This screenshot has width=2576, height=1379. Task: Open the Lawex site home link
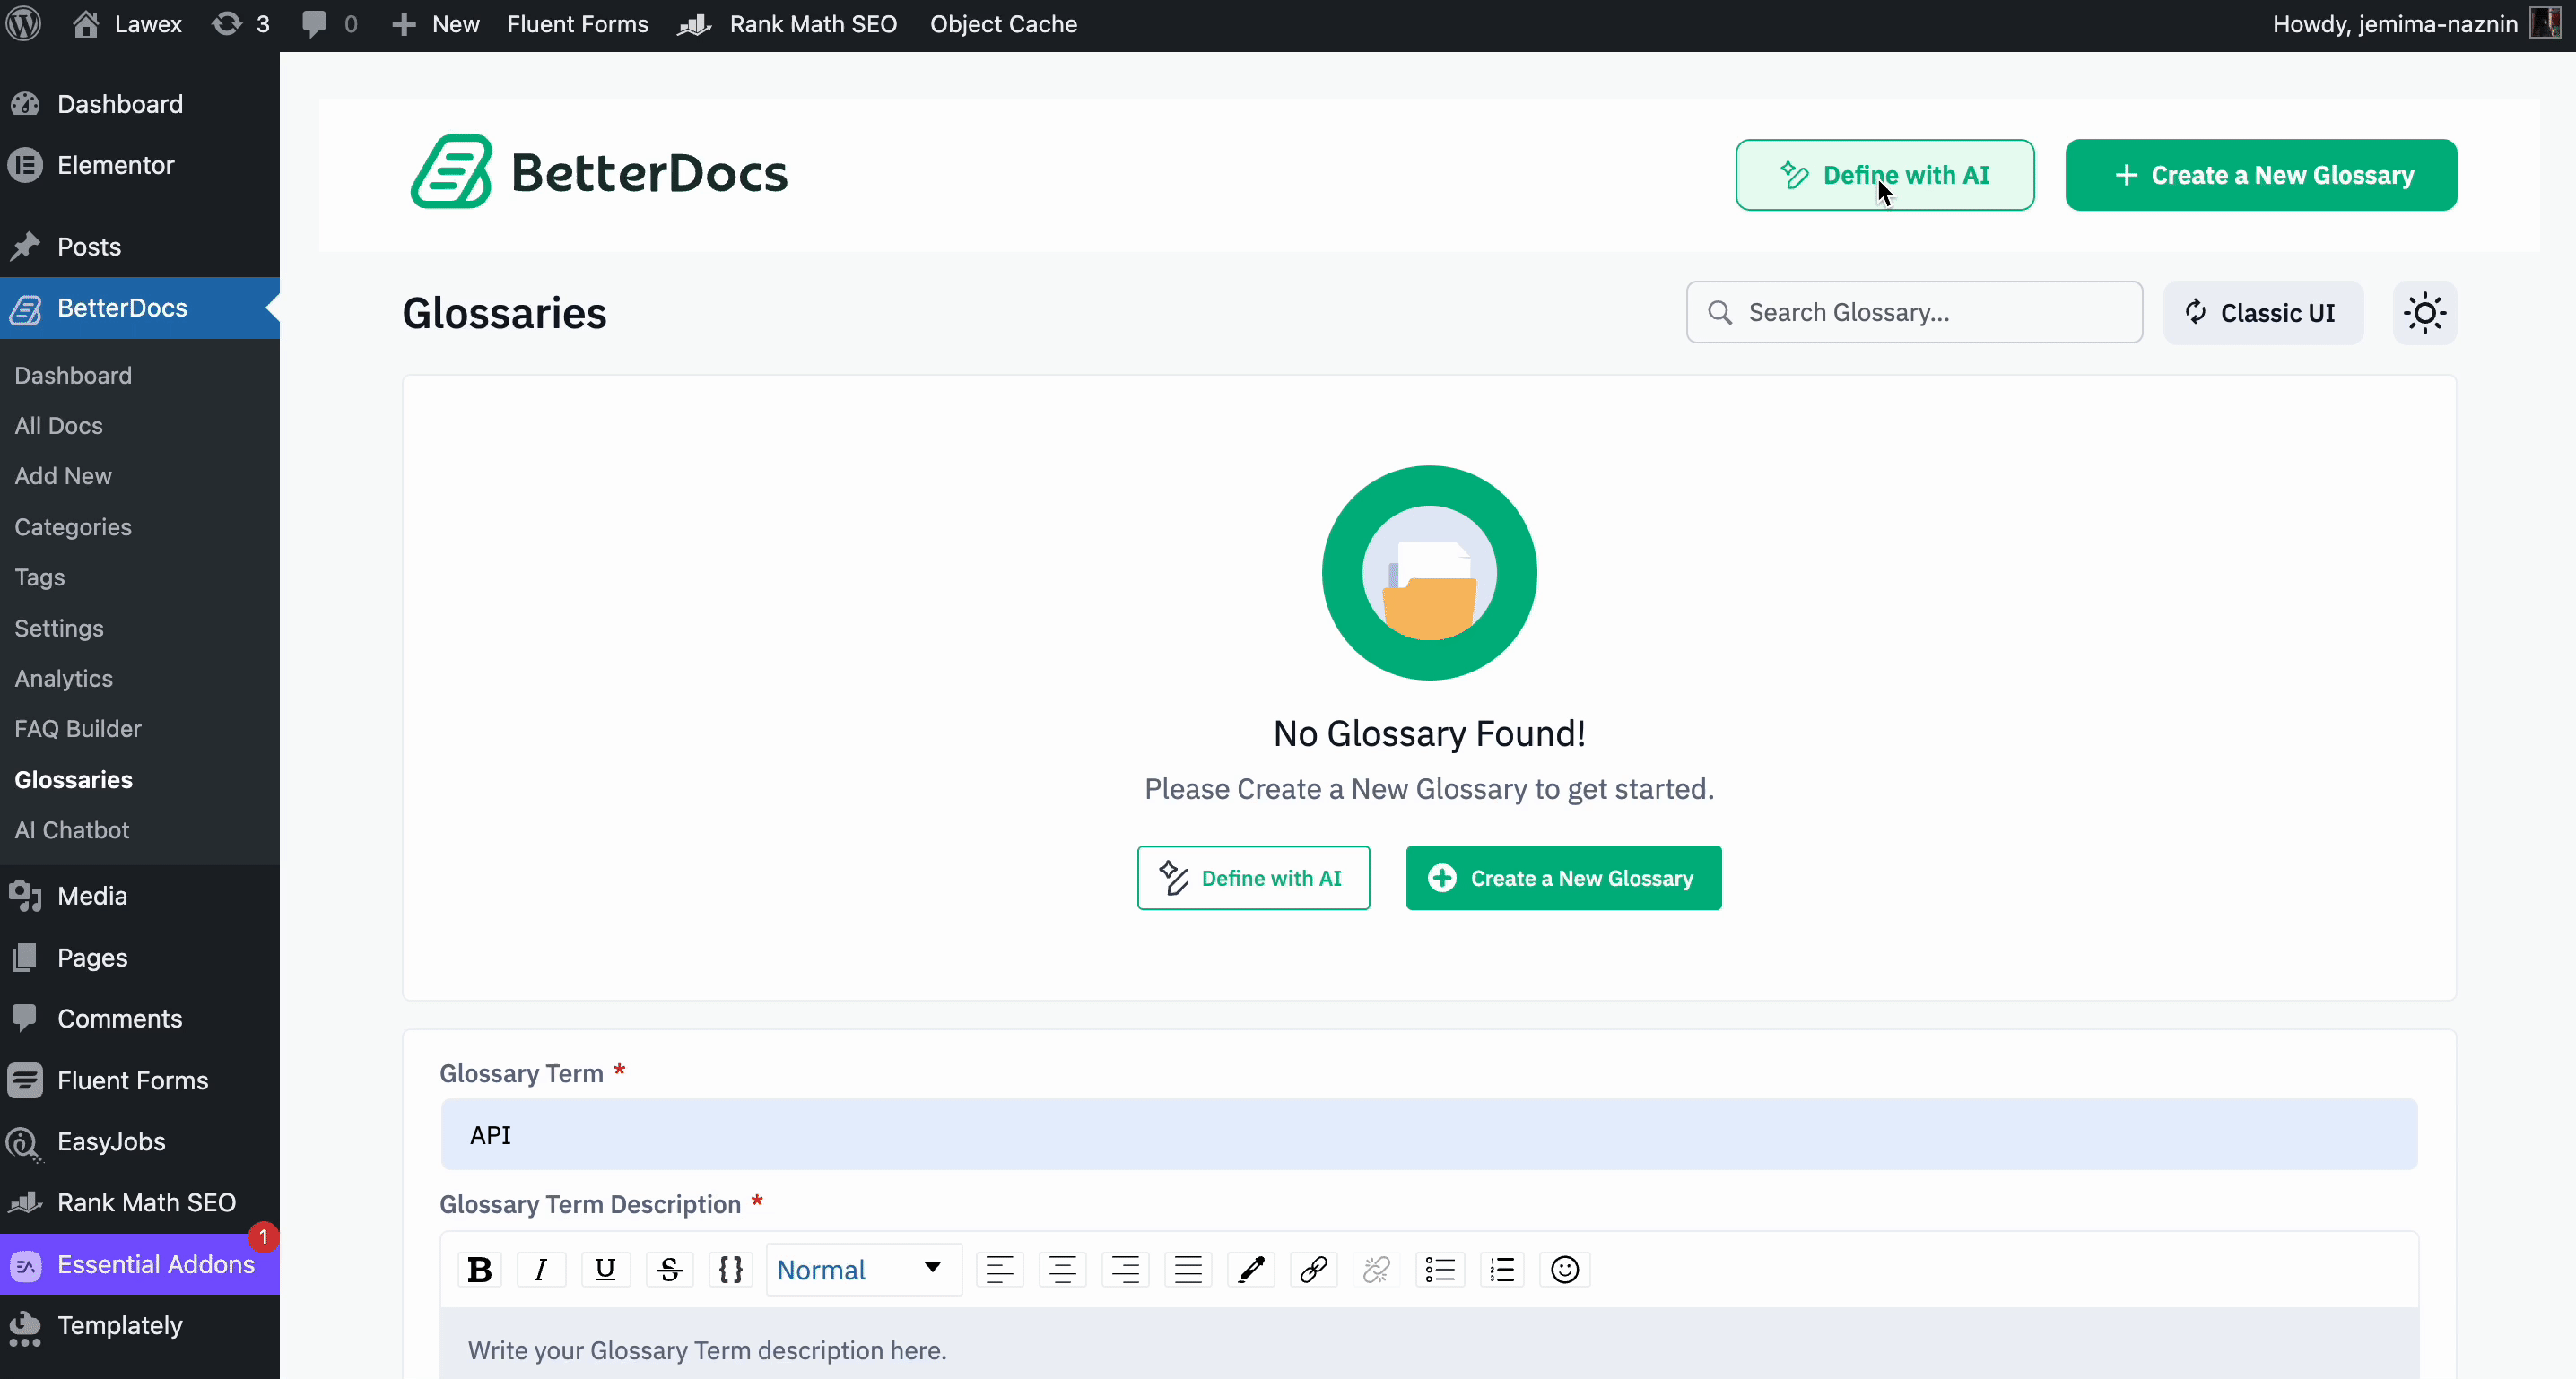pos(127,24)
